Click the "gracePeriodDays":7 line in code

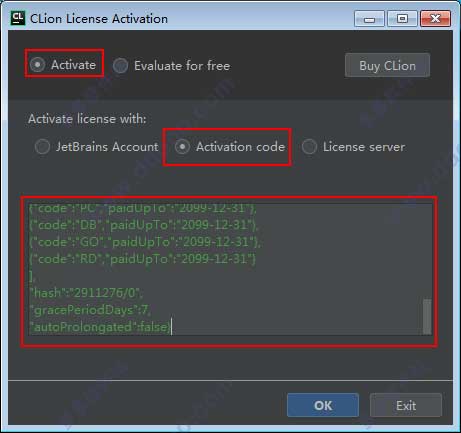click(x=90, y=310)
